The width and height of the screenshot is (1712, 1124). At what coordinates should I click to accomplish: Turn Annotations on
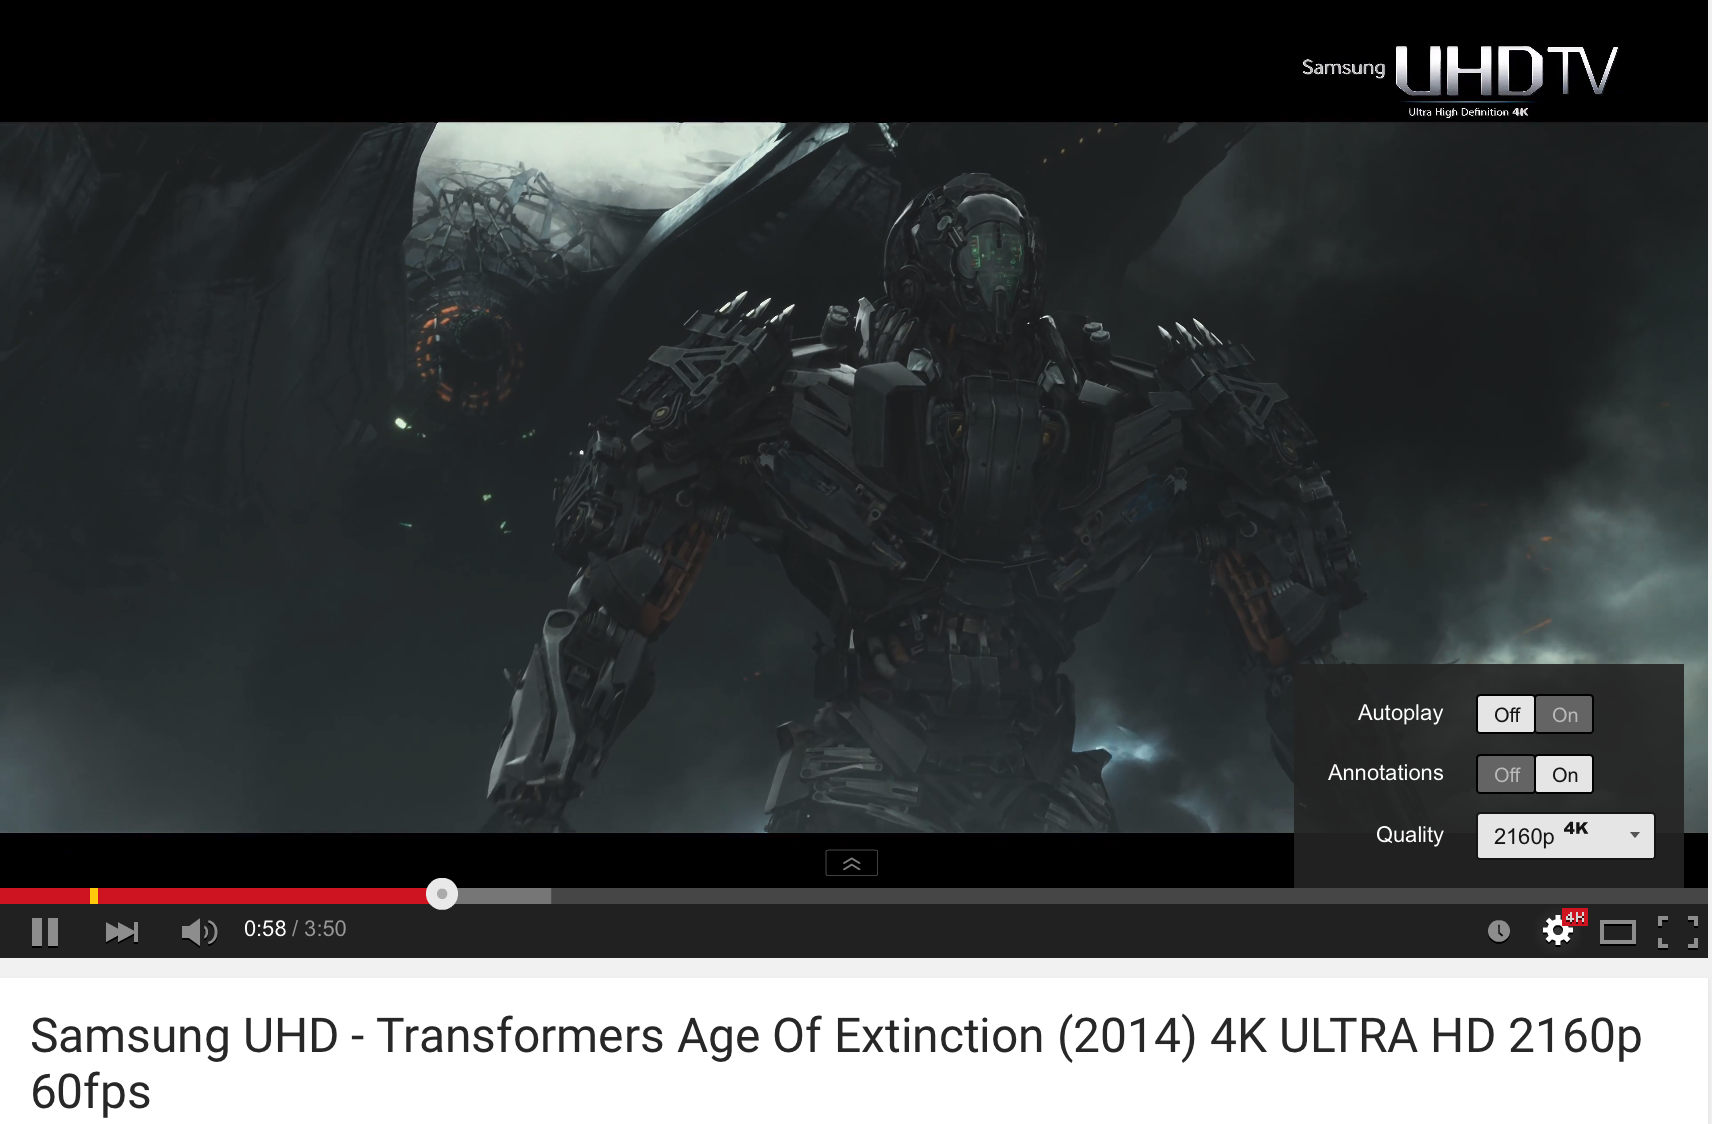(x=1564, y=774)
